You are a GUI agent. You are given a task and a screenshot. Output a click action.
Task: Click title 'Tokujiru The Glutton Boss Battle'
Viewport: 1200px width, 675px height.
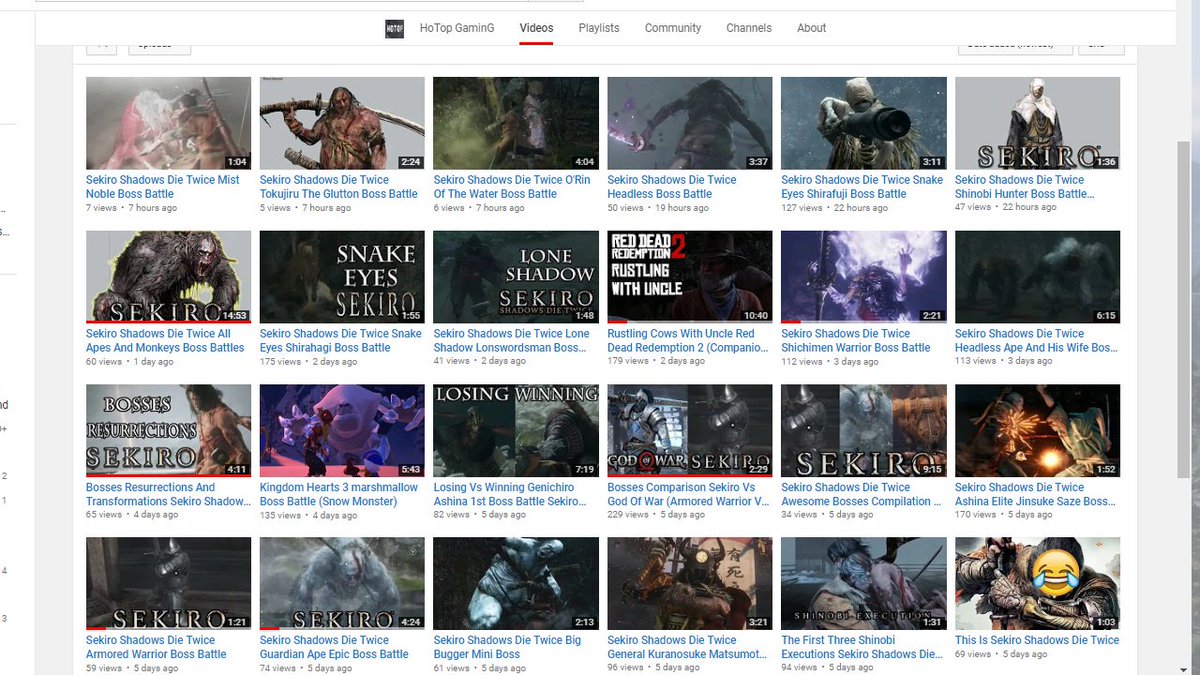pos(339,187)
